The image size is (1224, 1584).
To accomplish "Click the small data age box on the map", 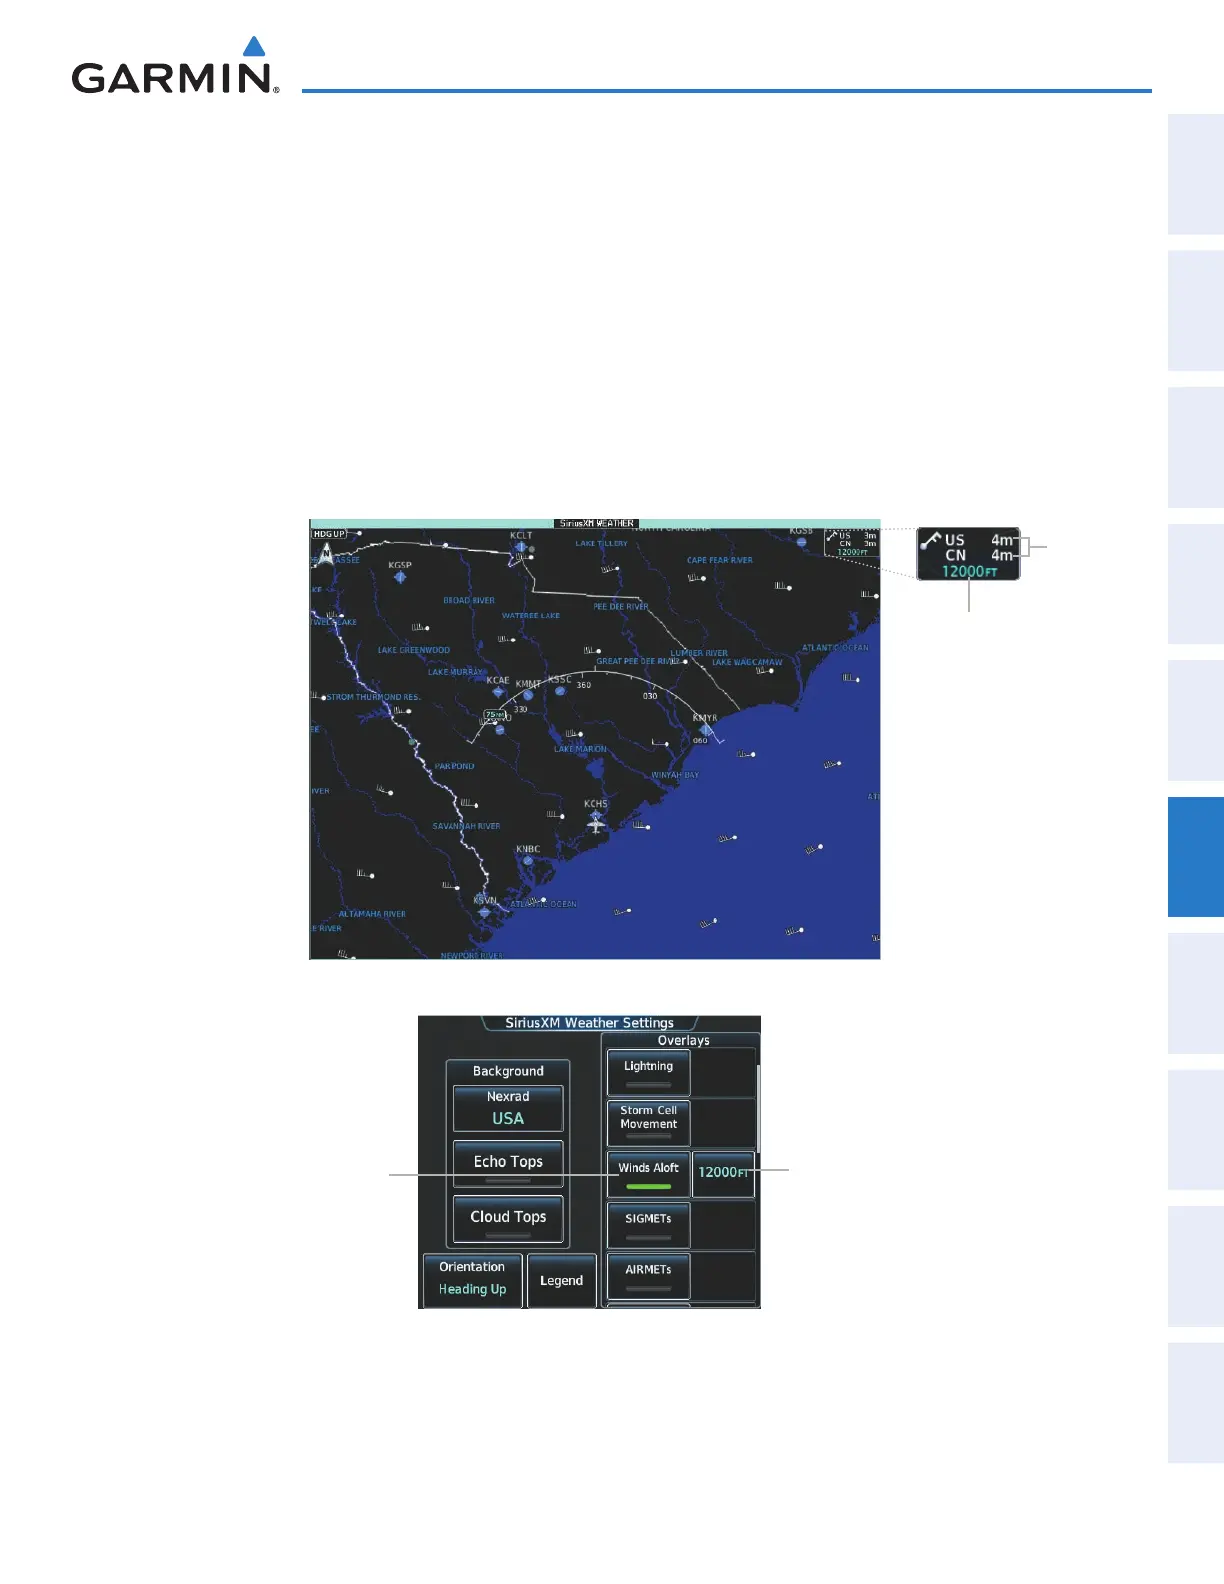I will pyautogui.click(x=851, y=543).
